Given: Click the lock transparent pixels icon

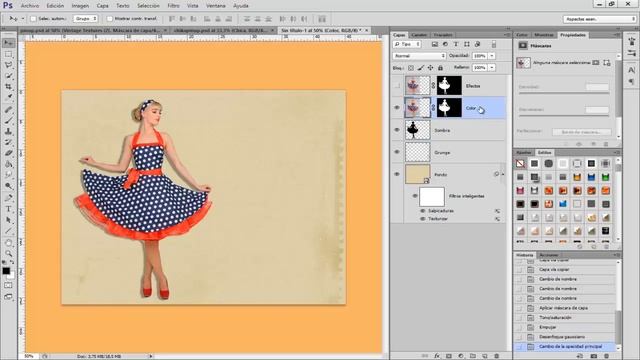Looking at the screenshot, I should pos(411,68).
